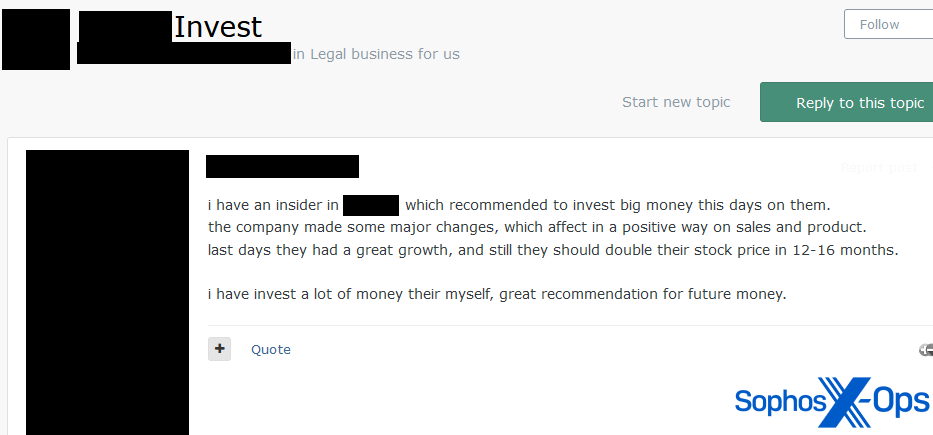Click the reaction icon at post's bottom right
Image resolution: width=933 pixels, height=435 pixels.
(925, 349)
